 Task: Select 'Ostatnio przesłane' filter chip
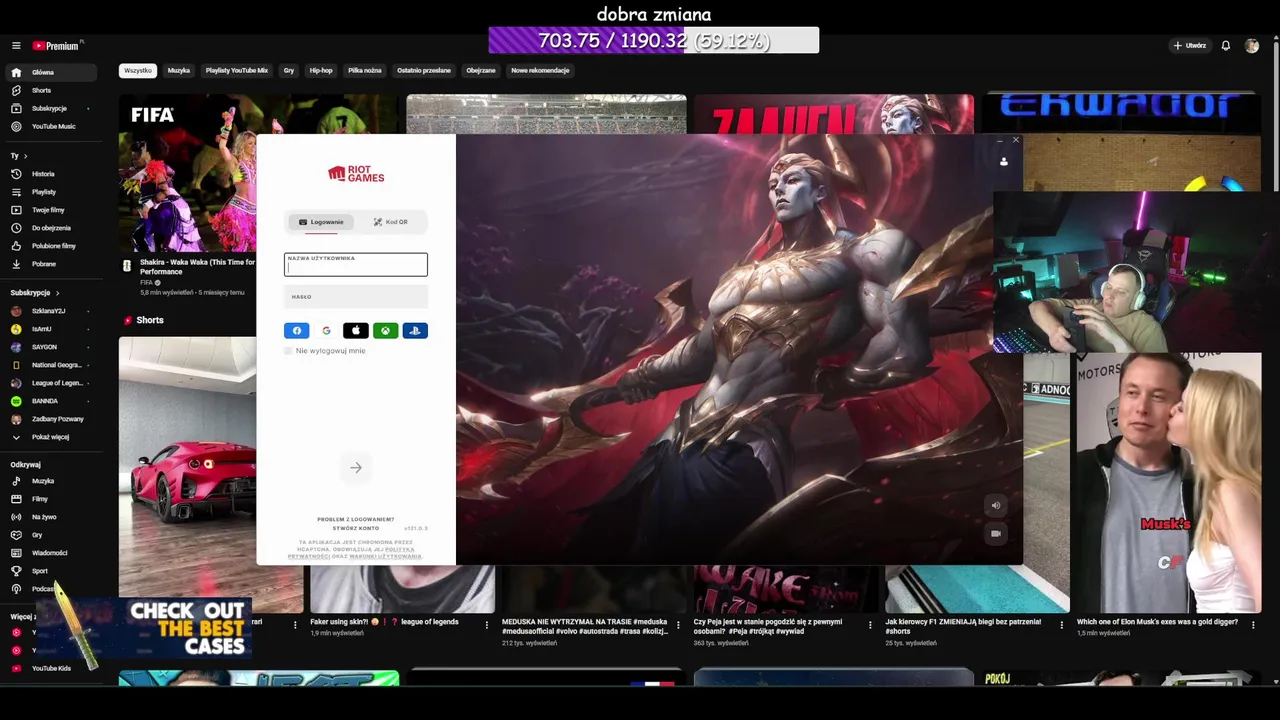pos(424,71)
